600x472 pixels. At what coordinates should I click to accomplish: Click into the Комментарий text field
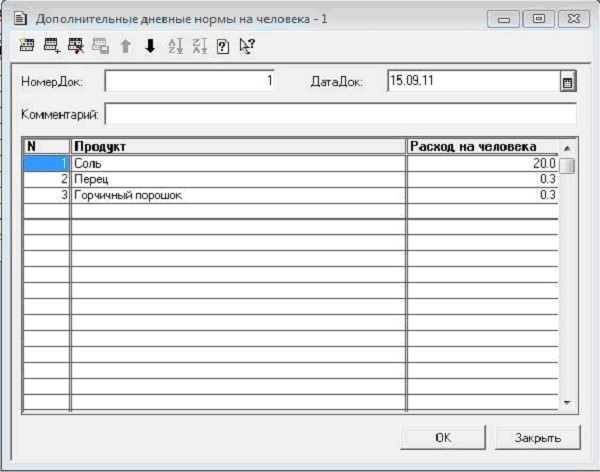pos(340,113)
